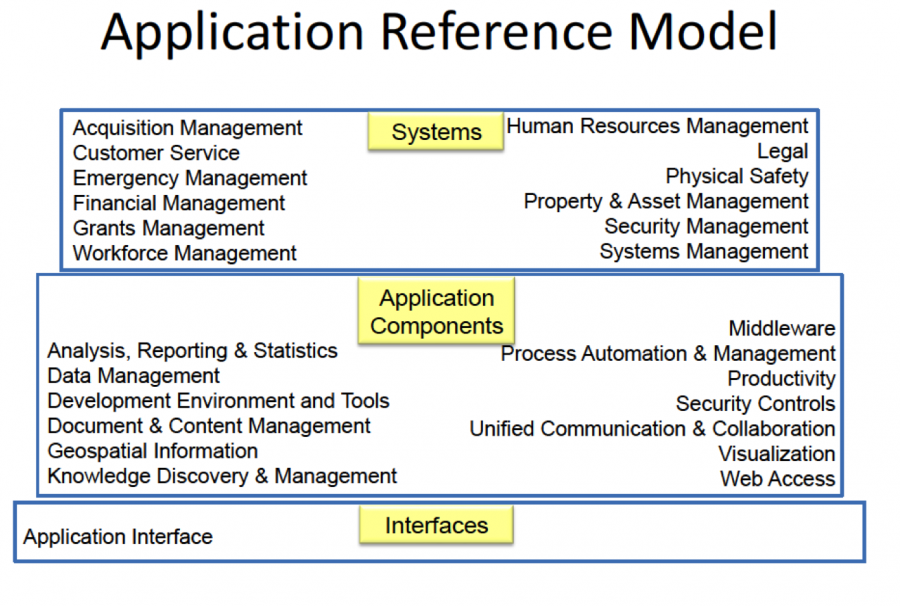The image size is (900, 606).
Task: Select Financial Management in the Systems section
Action: pos(178,202)
